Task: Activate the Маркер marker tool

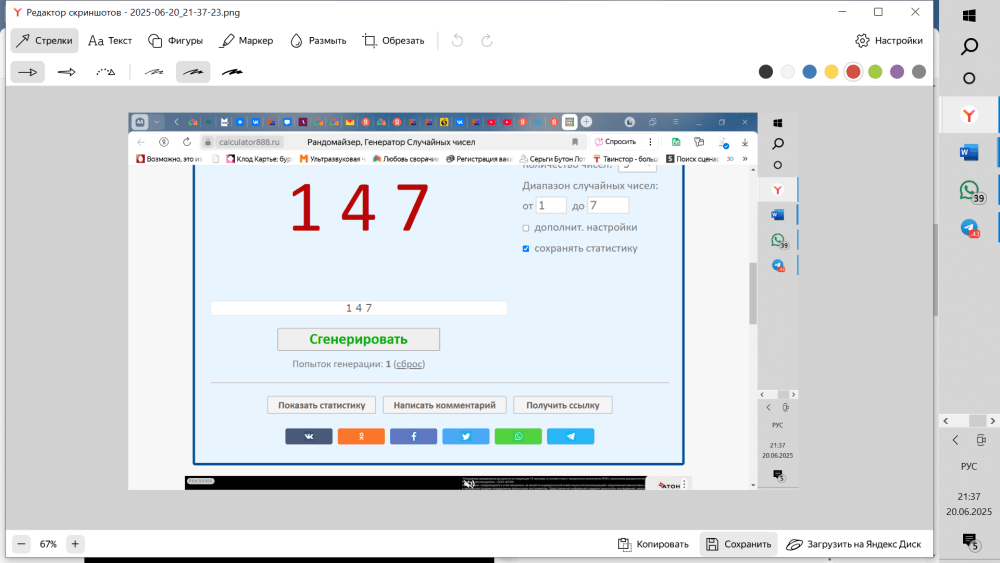Action: (x=246, y=41)
